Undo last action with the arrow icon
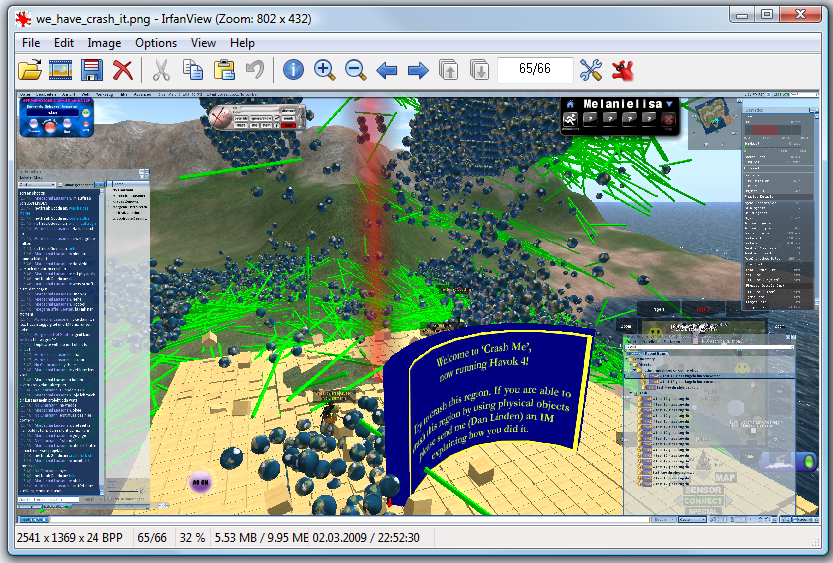 (x=256, y=70)
